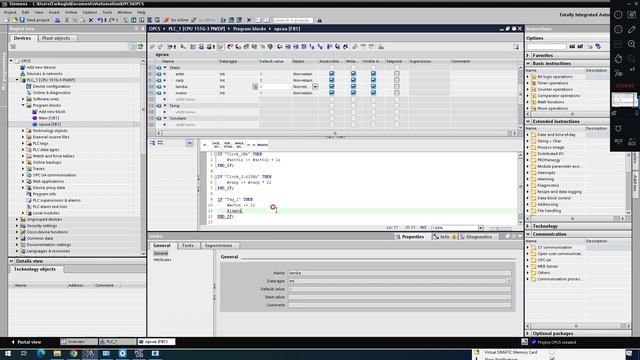Click the Print icon in main toolbar
Image resolution: width=640 pixels, height=360 pixels.
tap(58, 20)
